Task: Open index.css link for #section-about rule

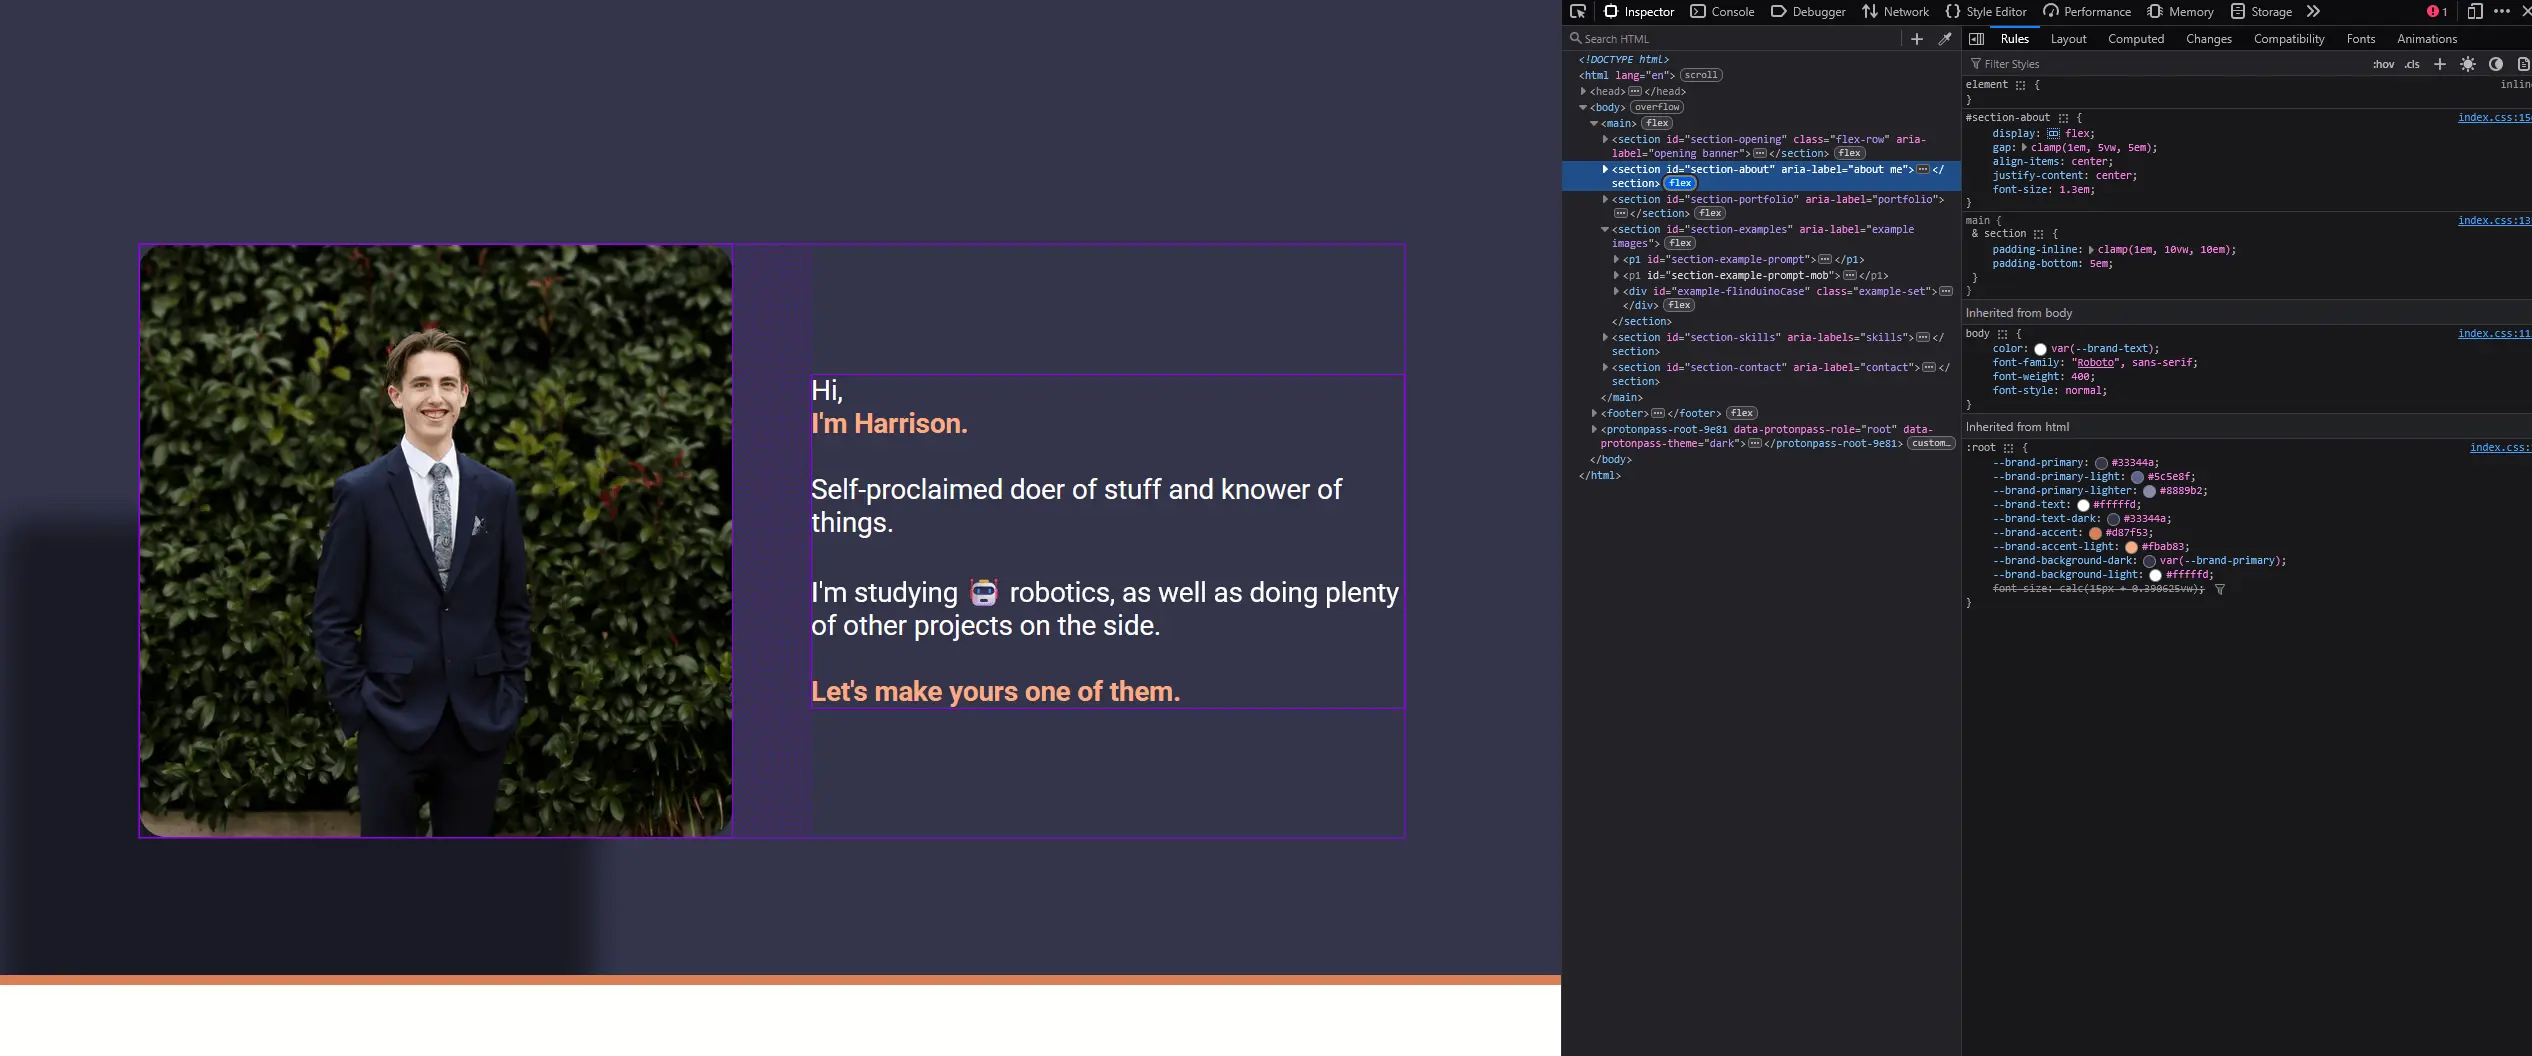Action: click(x=2493, y=118)
